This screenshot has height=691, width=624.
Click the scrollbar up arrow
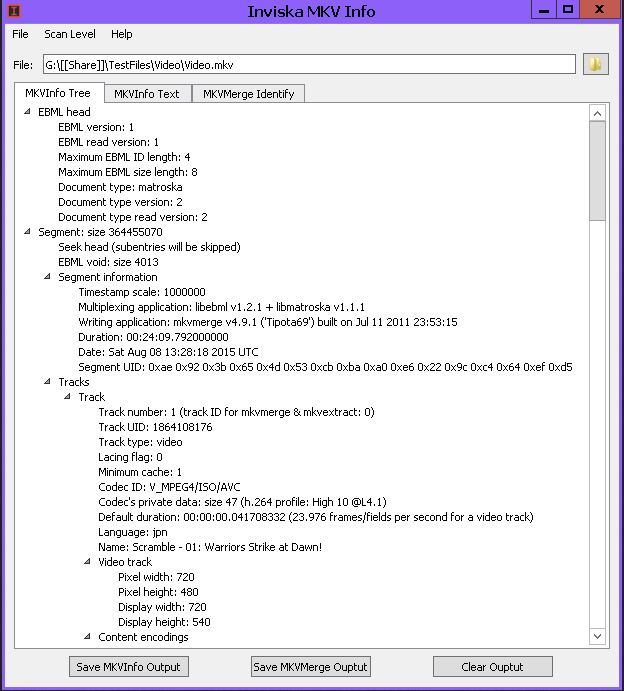click(598, 114)
